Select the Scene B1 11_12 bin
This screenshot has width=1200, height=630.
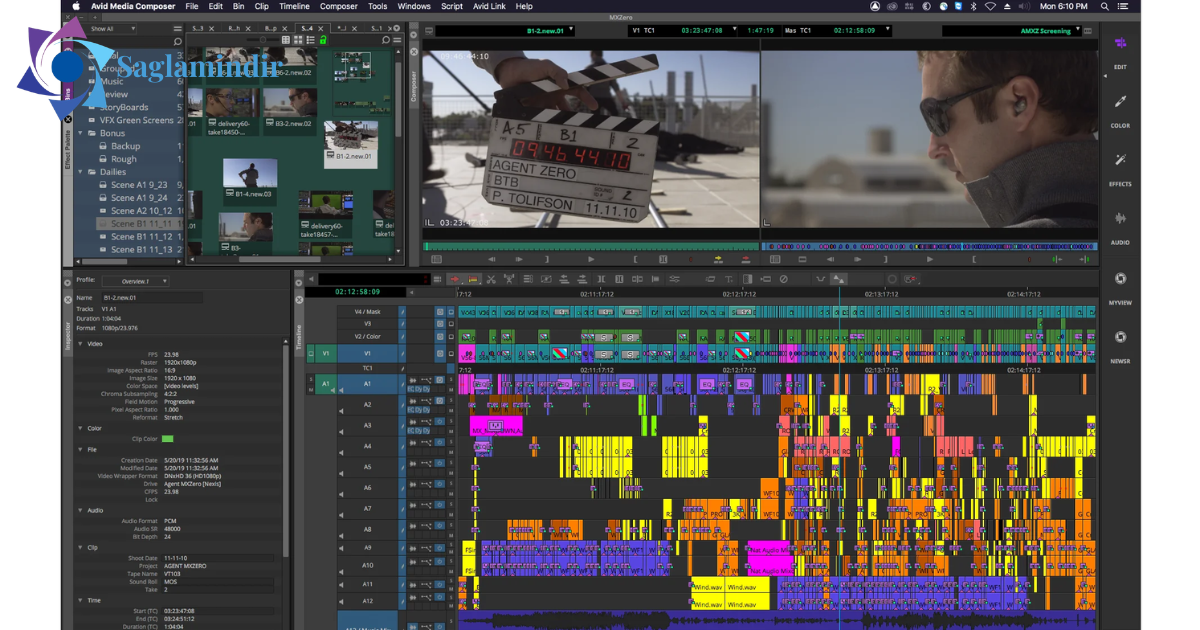(141, 237)
